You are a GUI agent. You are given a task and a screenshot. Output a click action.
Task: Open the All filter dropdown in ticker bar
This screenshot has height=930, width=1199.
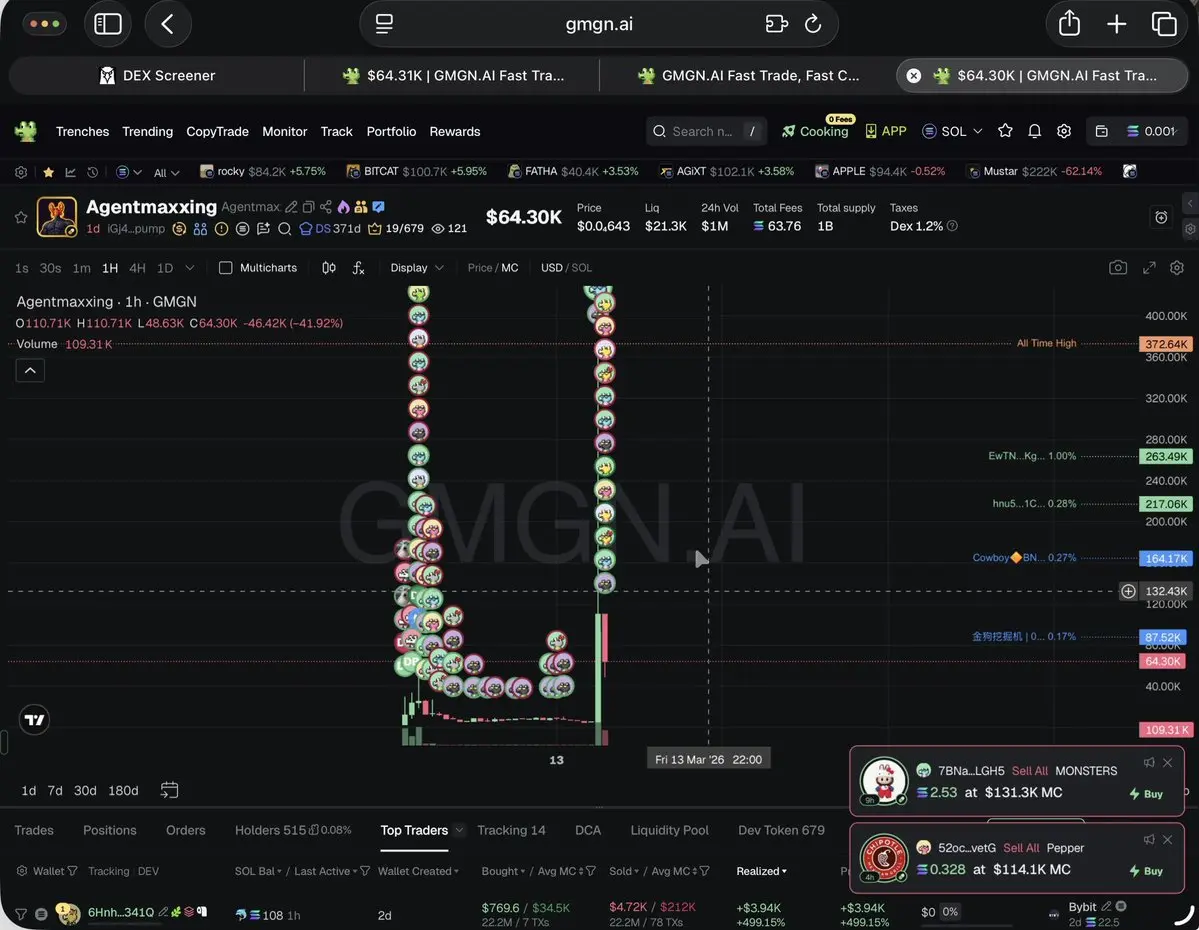point(166,173)
